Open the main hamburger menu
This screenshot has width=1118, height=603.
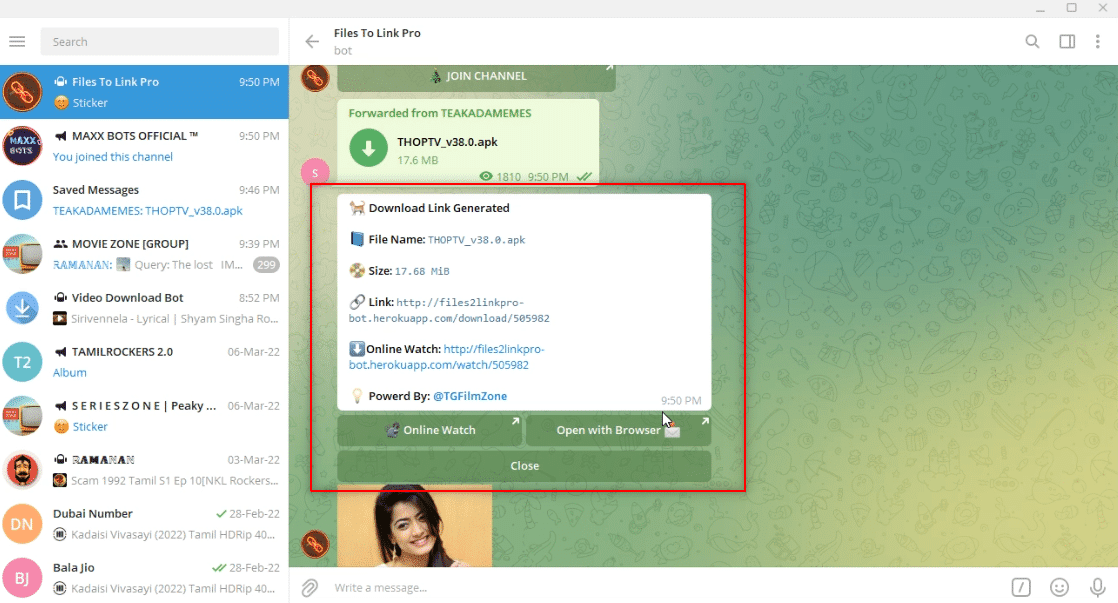tap(16, 41)
